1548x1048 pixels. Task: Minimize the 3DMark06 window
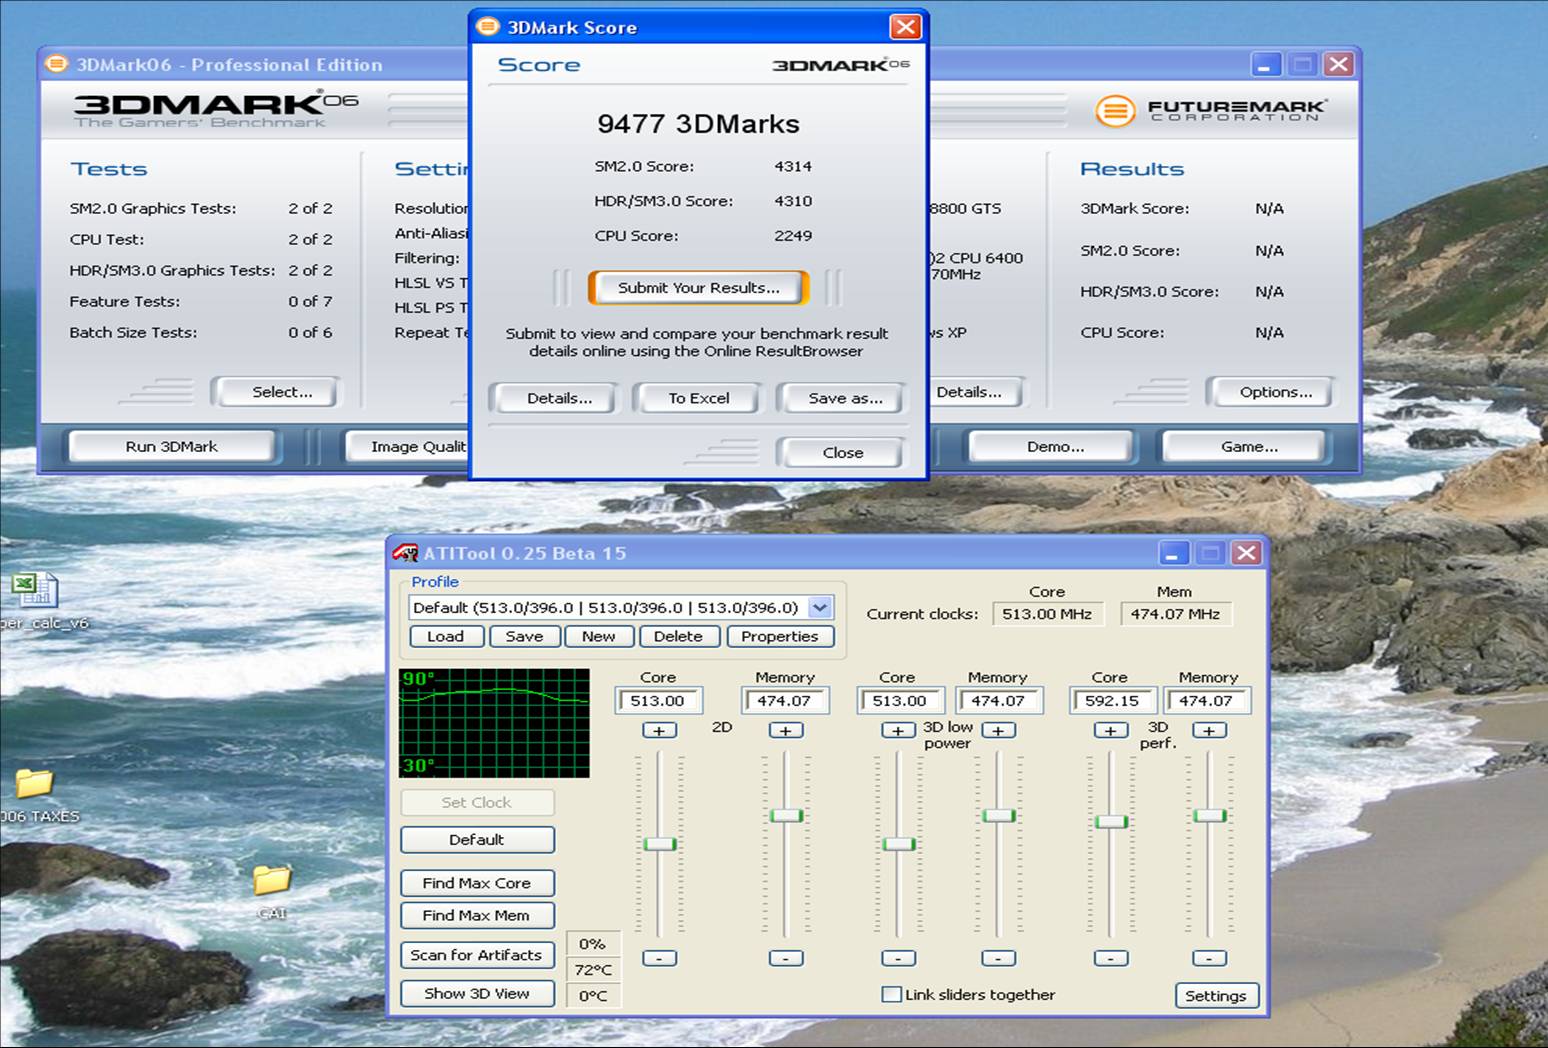point(1265,65)
